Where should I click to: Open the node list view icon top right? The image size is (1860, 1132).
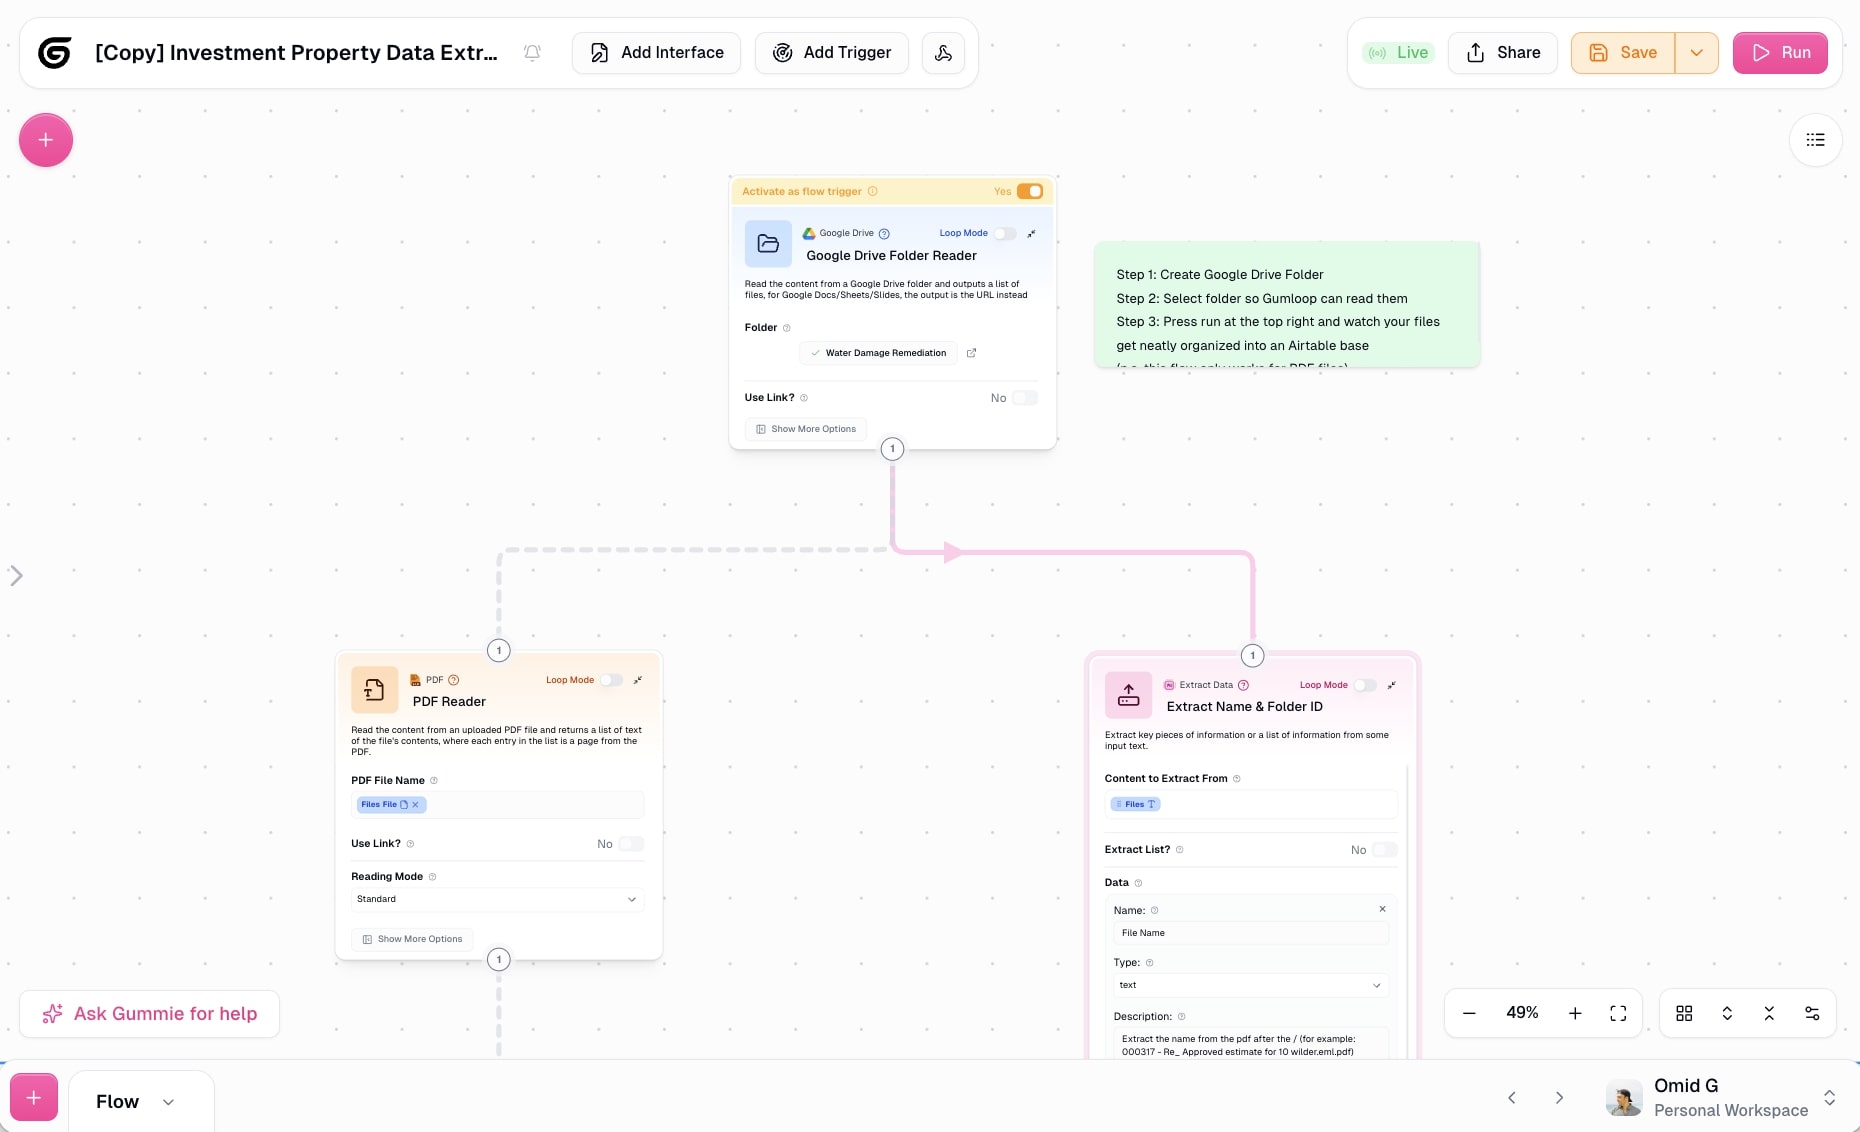(1816, 140)
